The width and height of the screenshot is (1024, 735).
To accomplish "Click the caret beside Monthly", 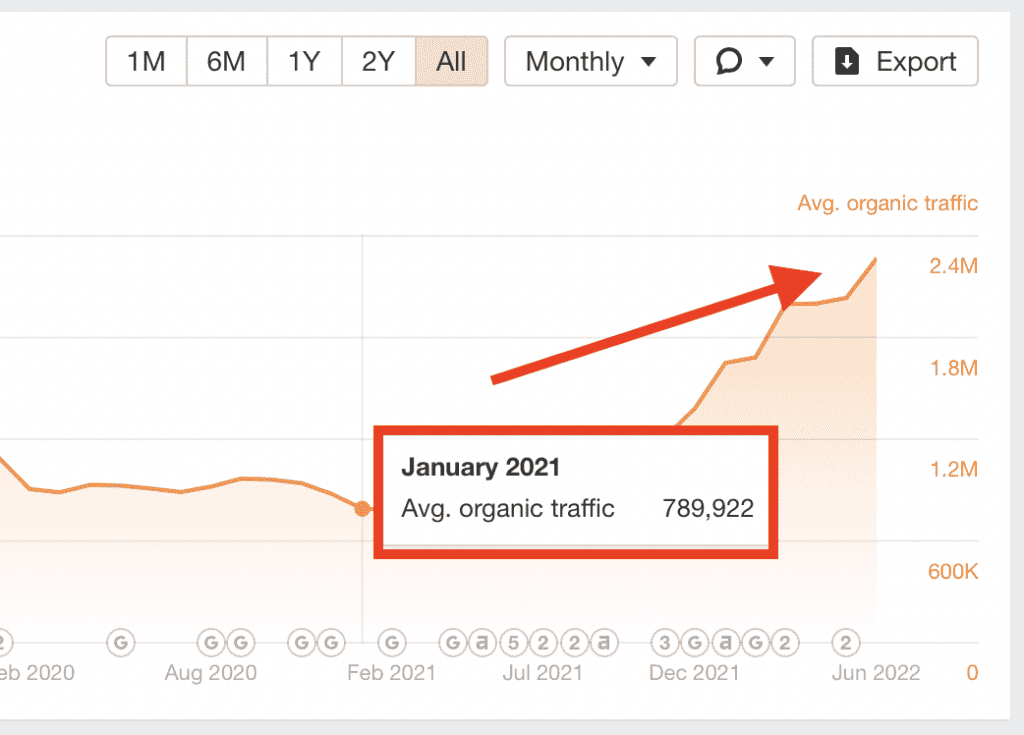I will tap(648, 62).
